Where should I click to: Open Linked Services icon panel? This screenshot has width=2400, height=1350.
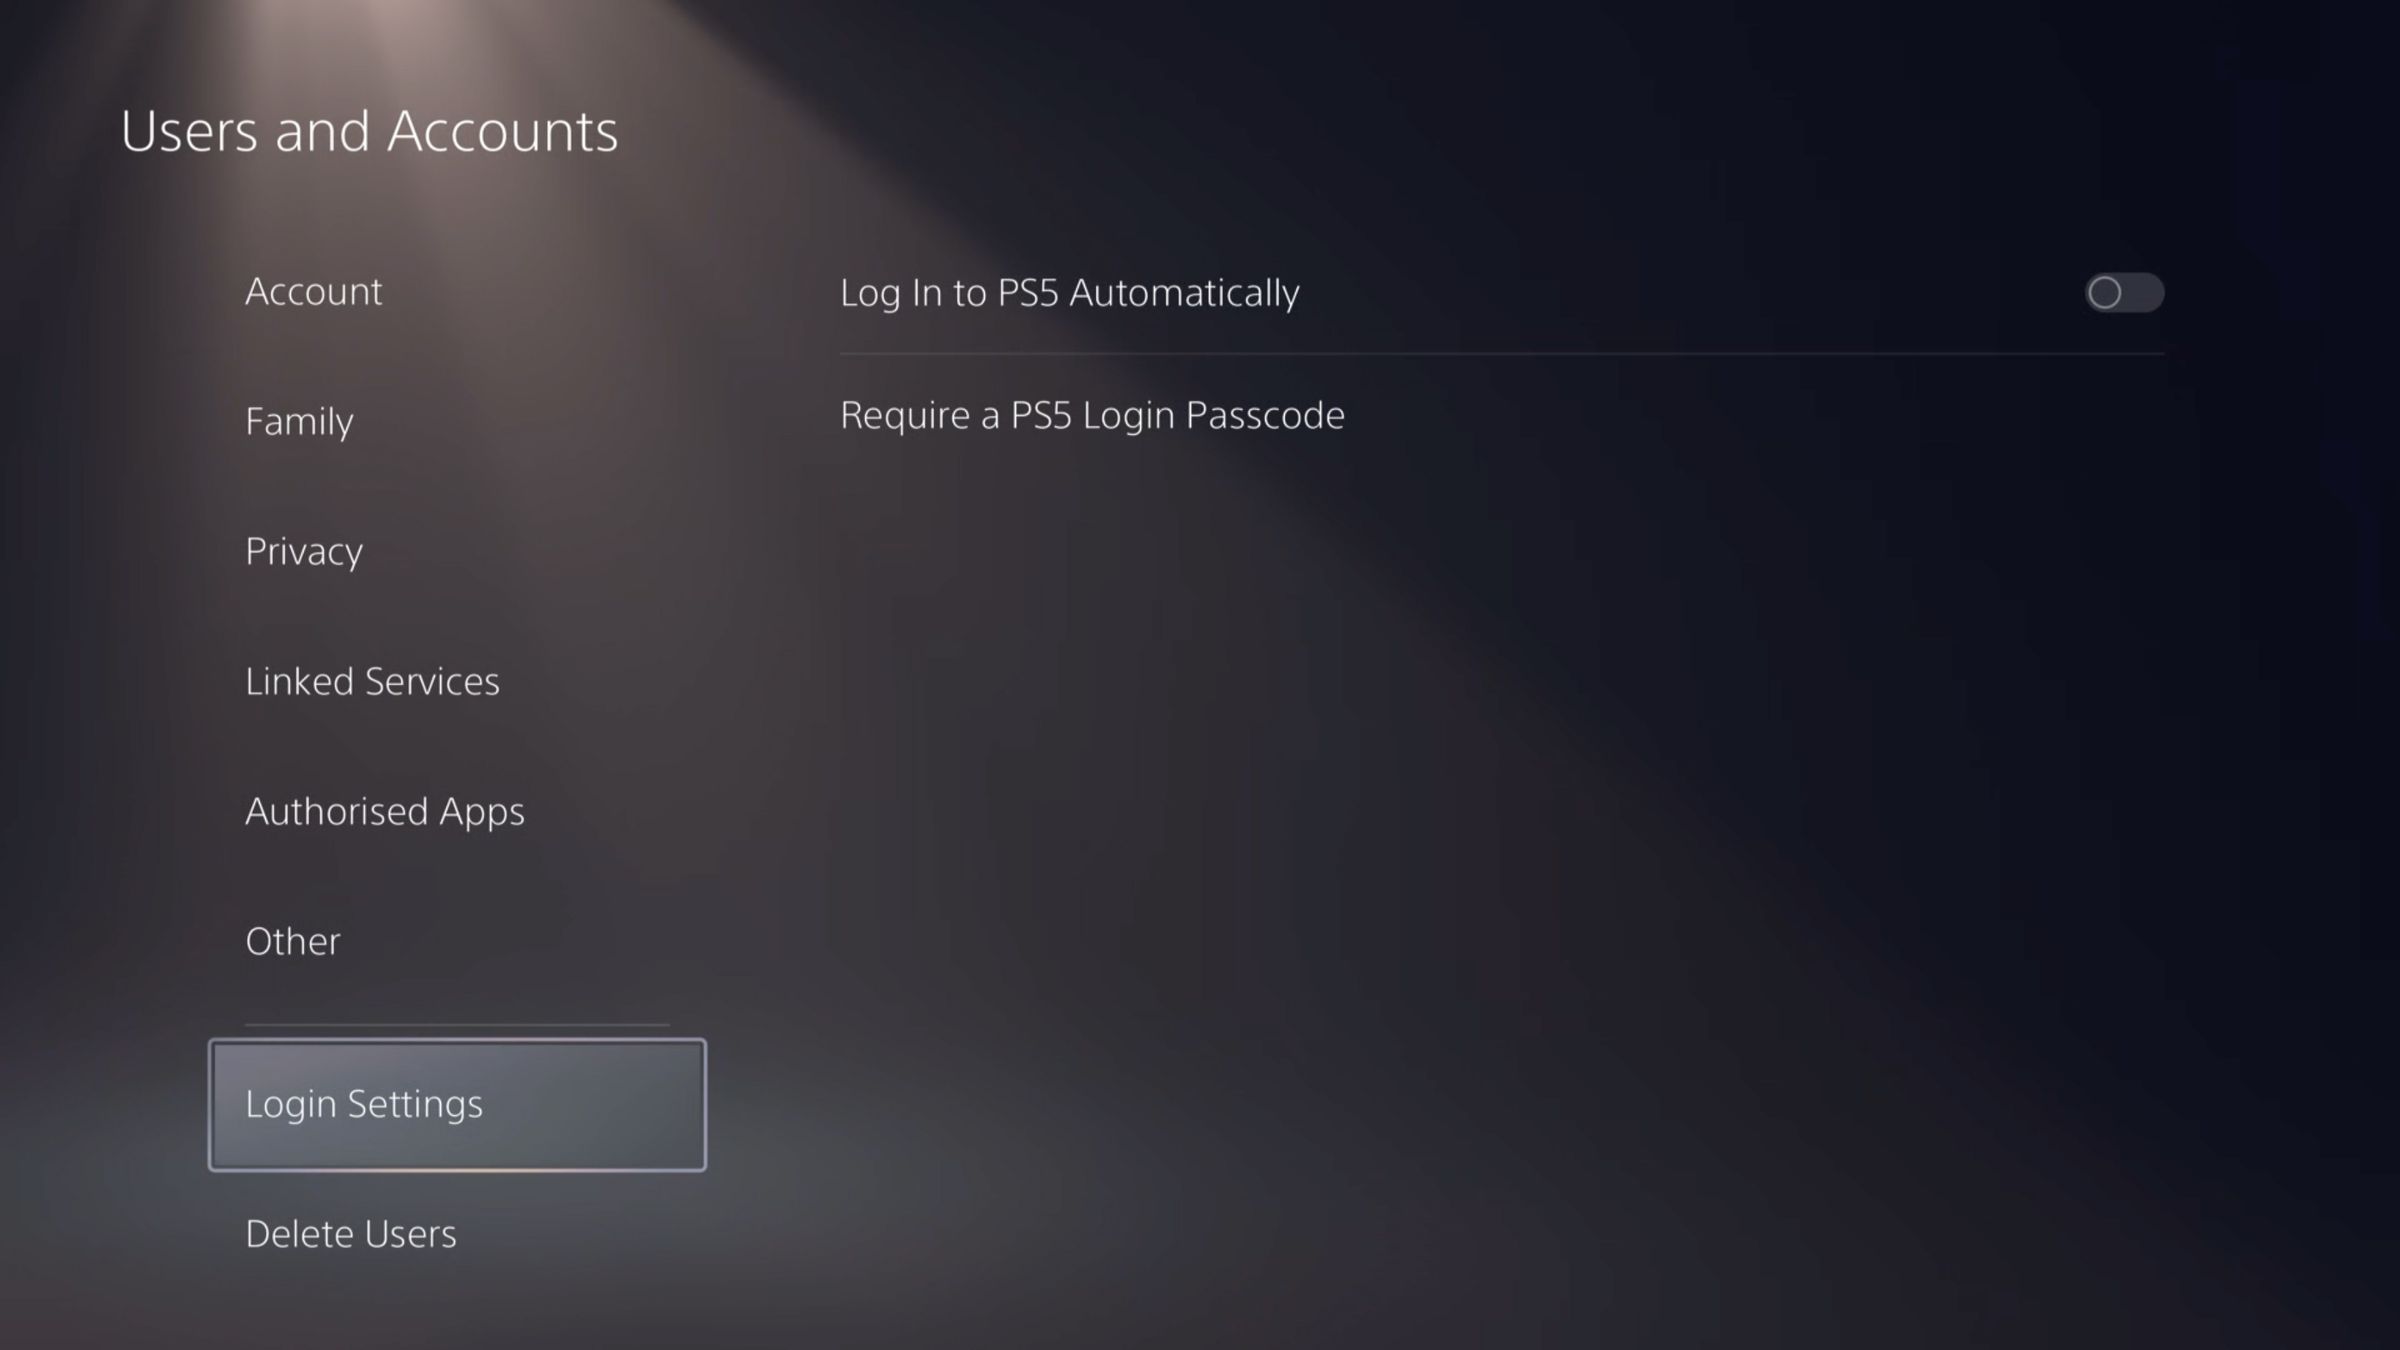pyautogui.click(x=373, y=679)
